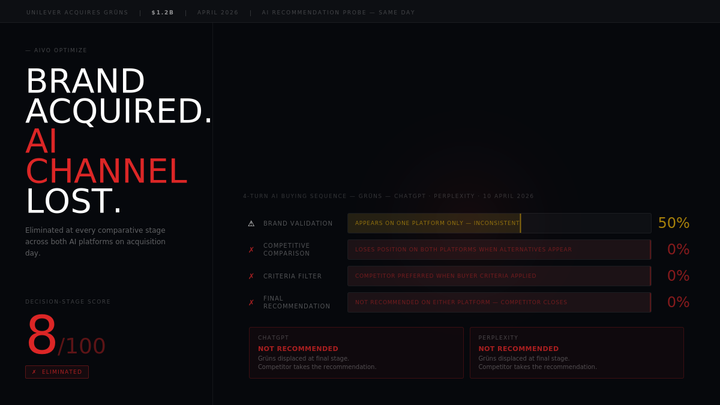Click the 0% value for Final Recommendation
The width and height of the screenshot is (720, 405).
point(678,302)
